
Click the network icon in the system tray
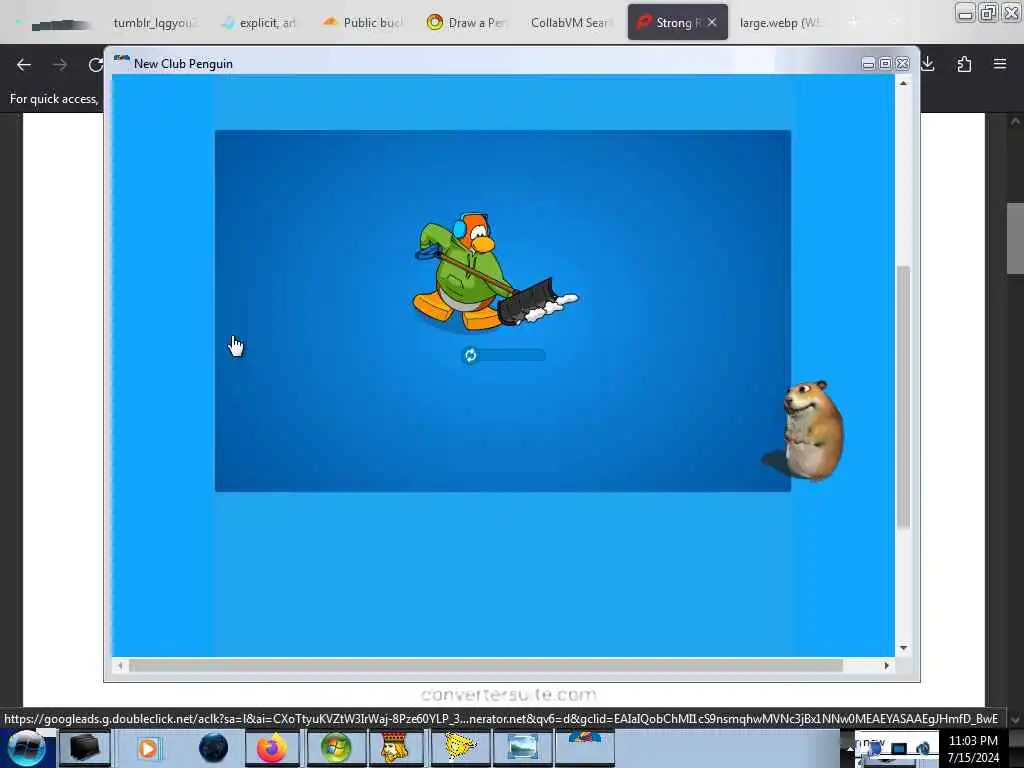[x=899, y=748]
